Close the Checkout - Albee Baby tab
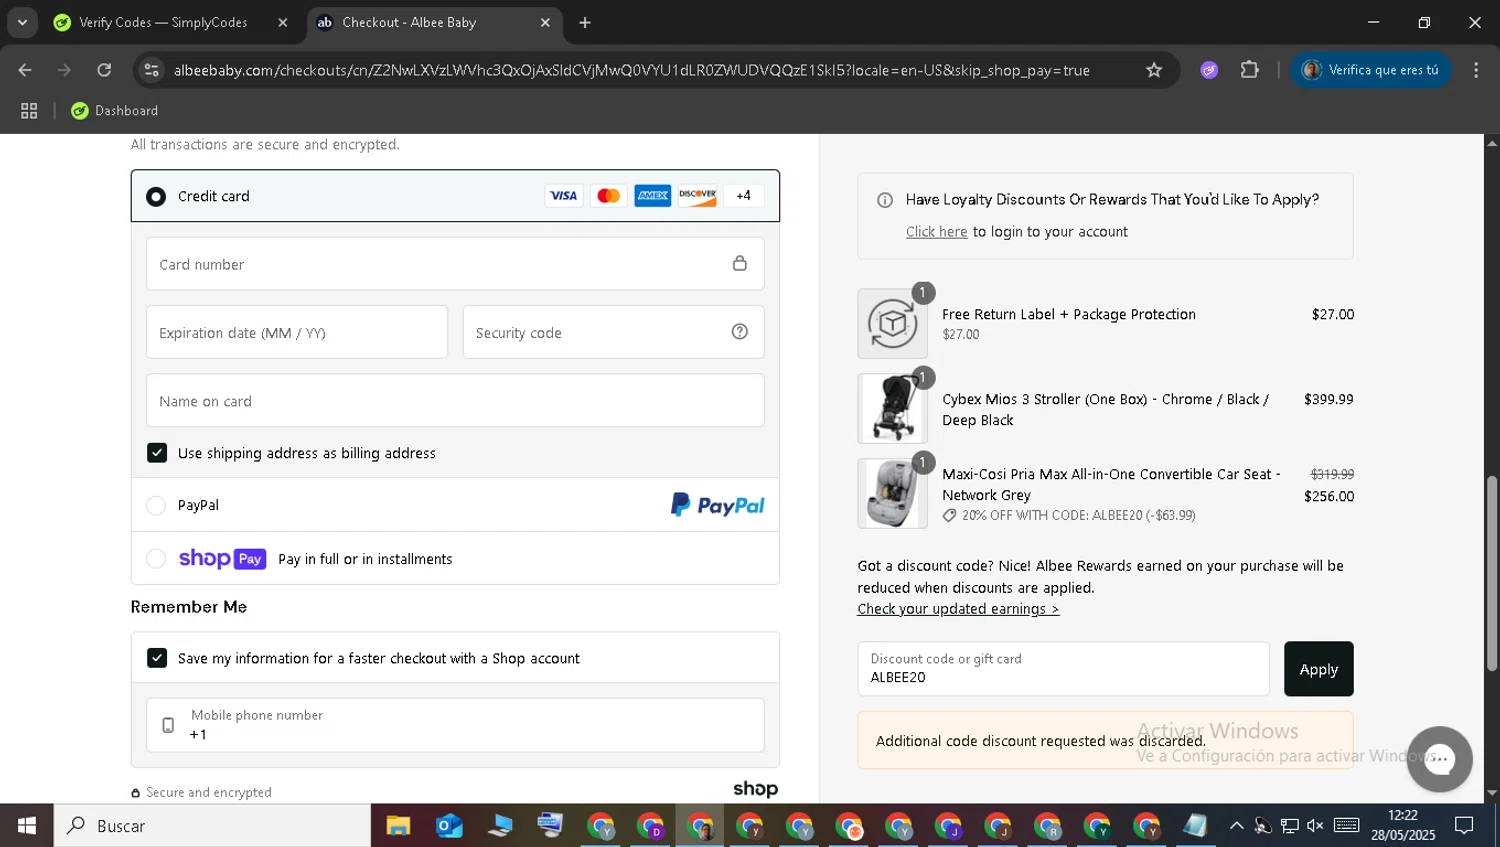Screen dimensions: 1500x847 pyautogui.click(x=545, y=23)
